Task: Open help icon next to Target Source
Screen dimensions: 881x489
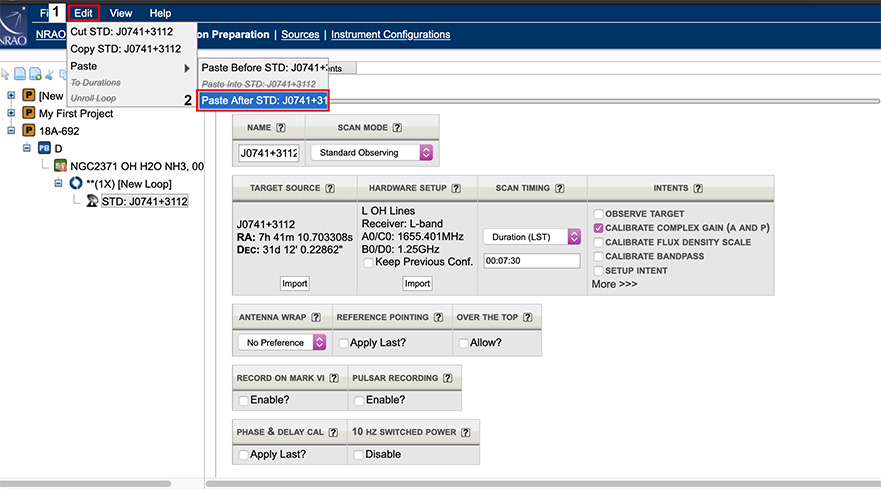Action: click(x=330, y=188)
